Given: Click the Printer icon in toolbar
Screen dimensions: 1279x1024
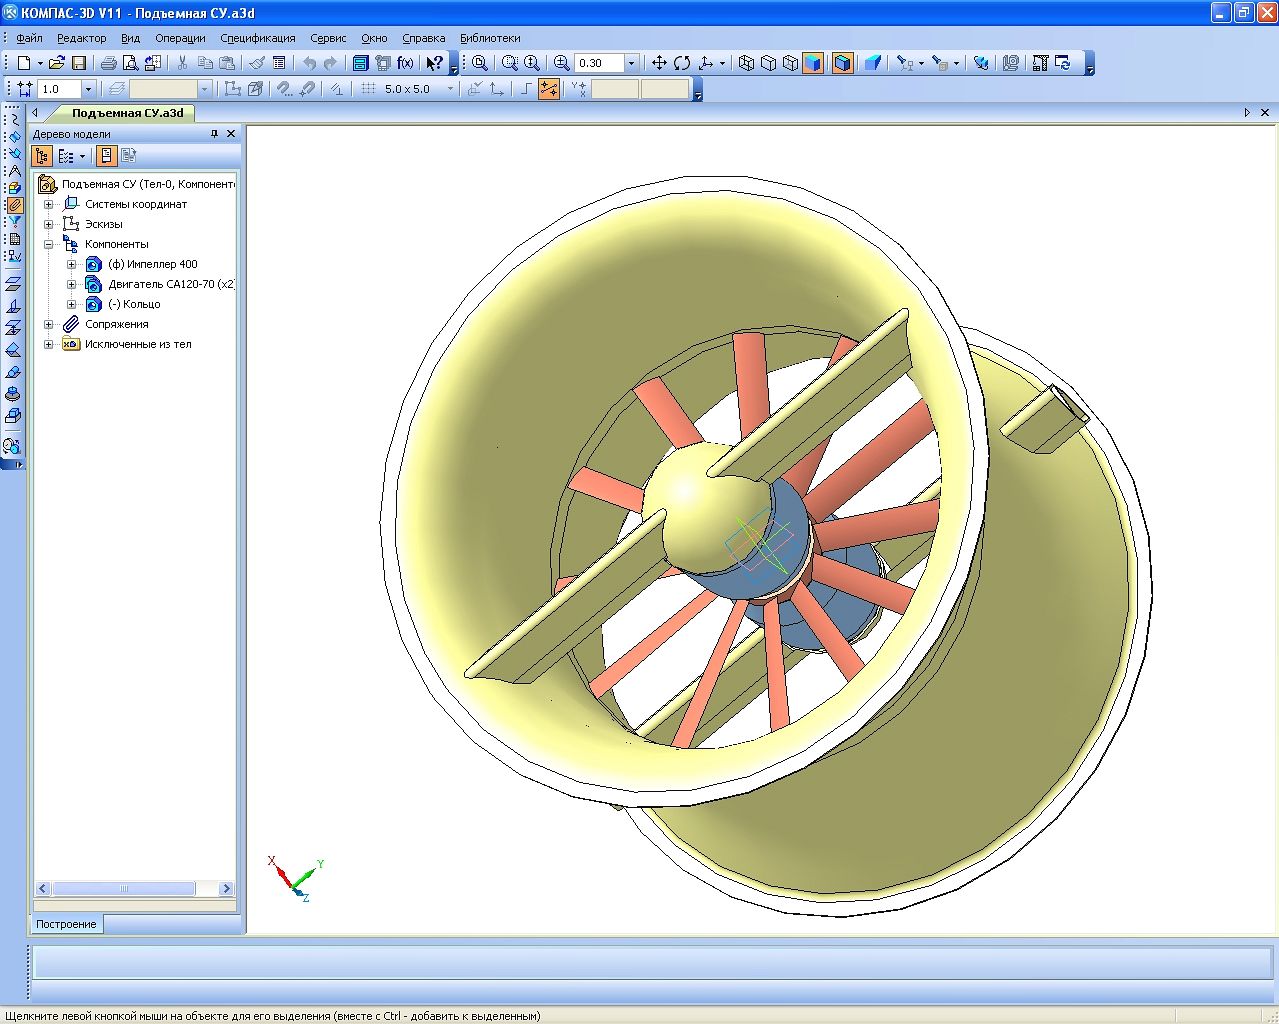Looking at the screenshot, I should click(108, 63).
